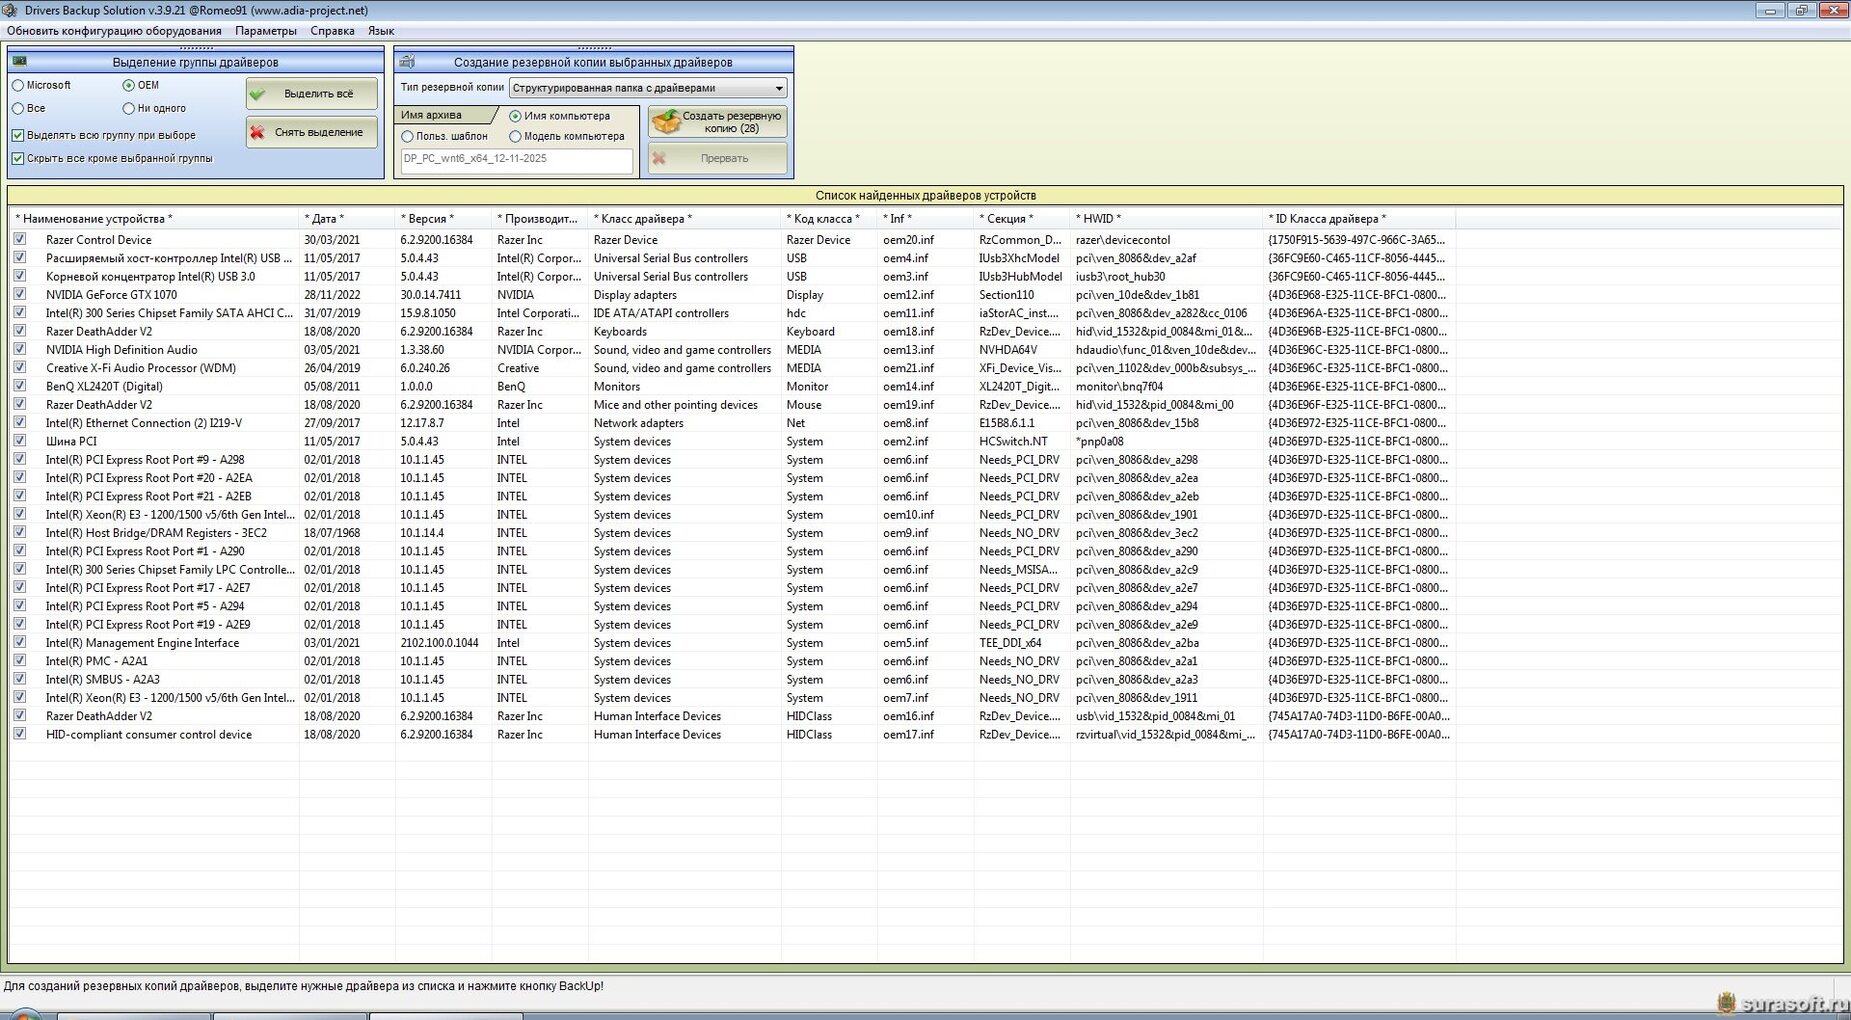Disable "Скрыть все кроме выбранной группы" checkbox
This screenshot has width=1851, height=1020.
(x=18, y=159)
